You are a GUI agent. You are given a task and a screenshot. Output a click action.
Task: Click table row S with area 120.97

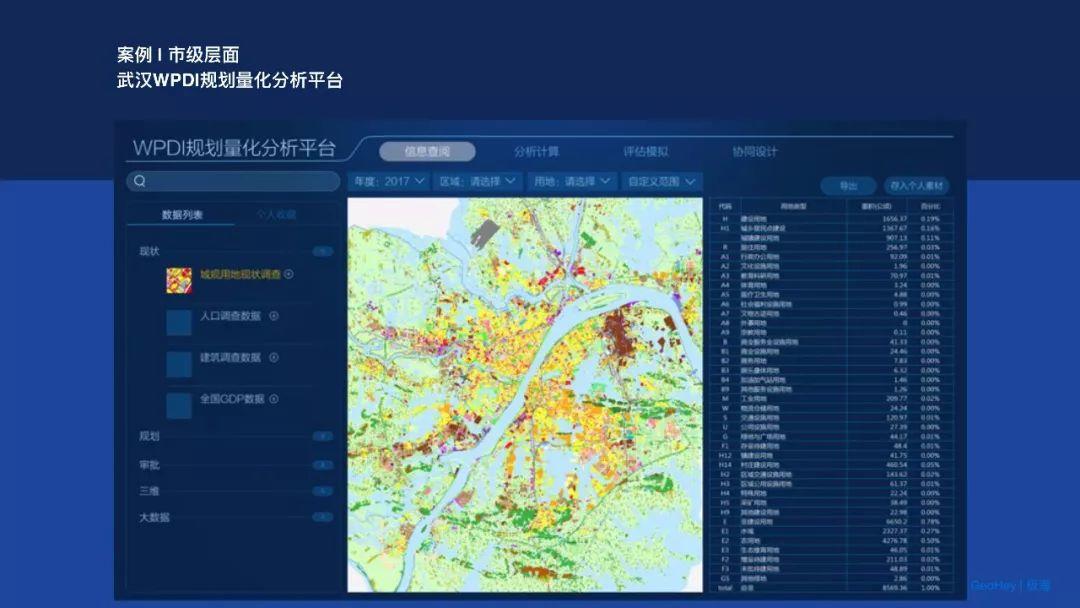pyautogui.click(x=832, y=417)
